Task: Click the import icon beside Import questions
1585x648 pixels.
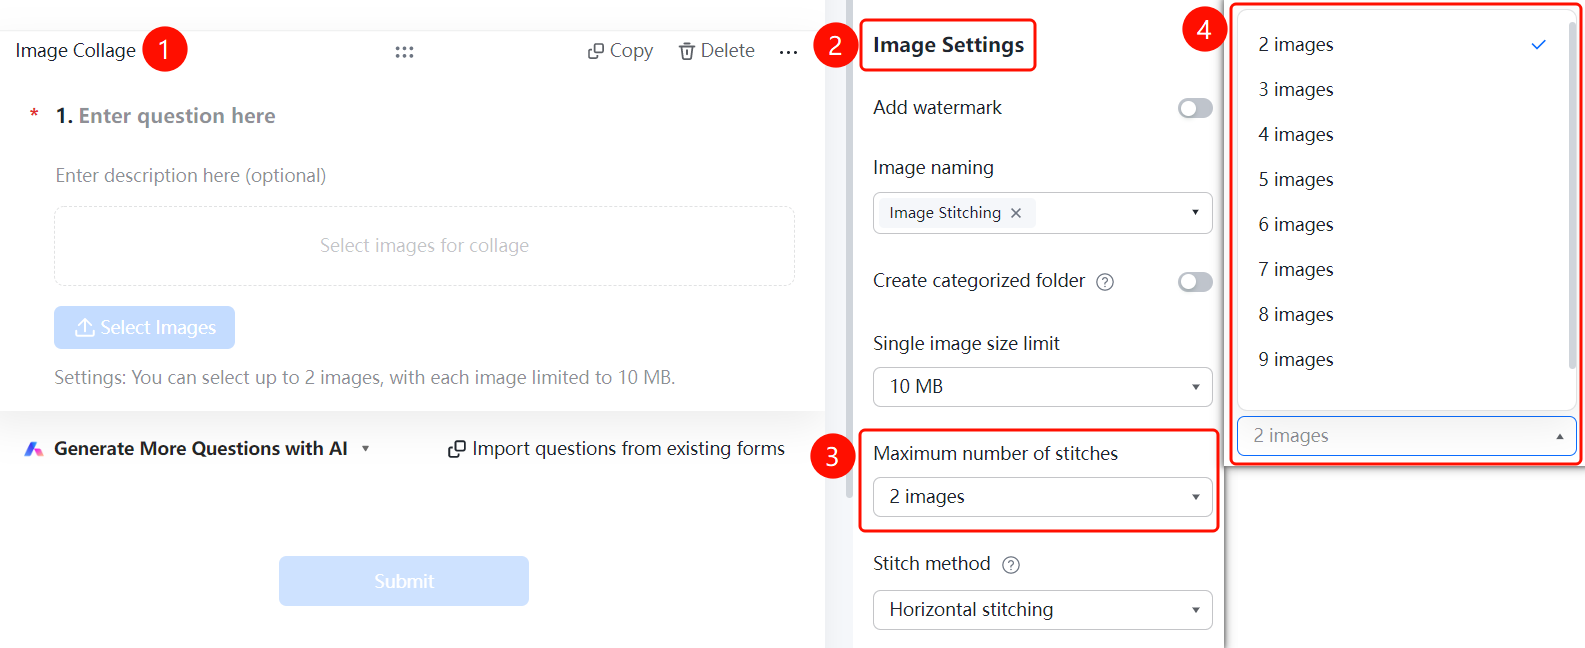Action: 457,449
